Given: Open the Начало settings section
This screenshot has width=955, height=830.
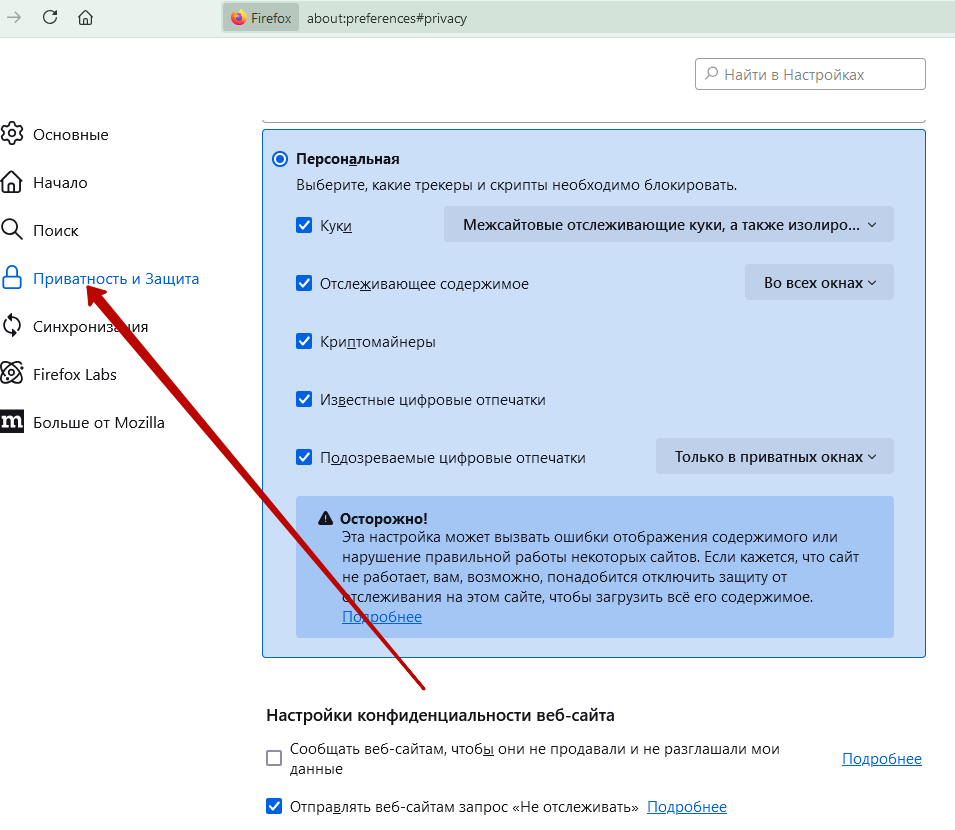Looking at the screenshot, I should (x=60, y=182).
